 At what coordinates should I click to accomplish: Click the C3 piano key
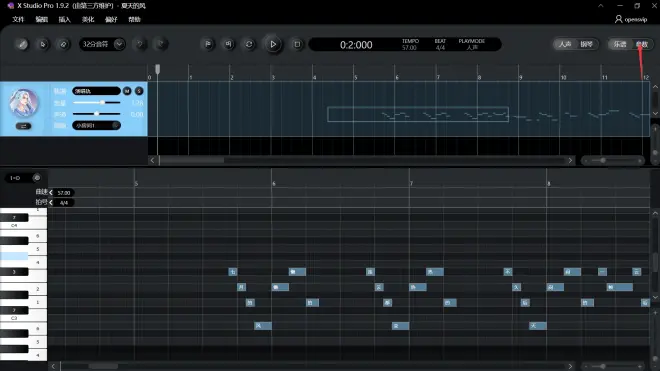23,318
